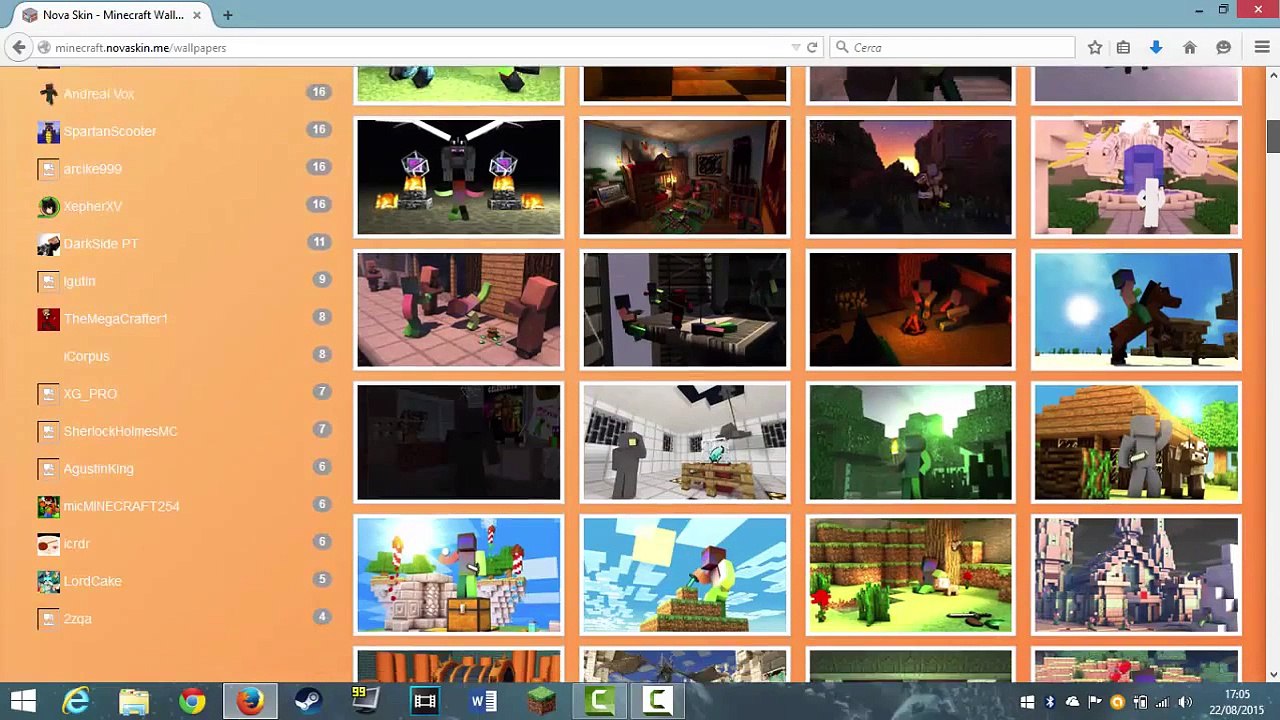This screenshot has width=1280, height=720.
Task: Open the Firefox hamburger menu
Action: [x=1262, y=47]
